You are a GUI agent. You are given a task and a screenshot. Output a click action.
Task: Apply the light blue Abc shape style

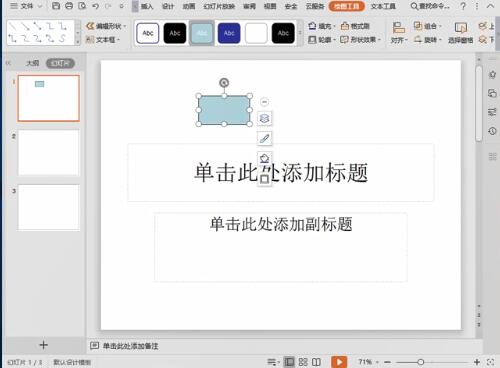pyautogui.click(x=202, y=33)
